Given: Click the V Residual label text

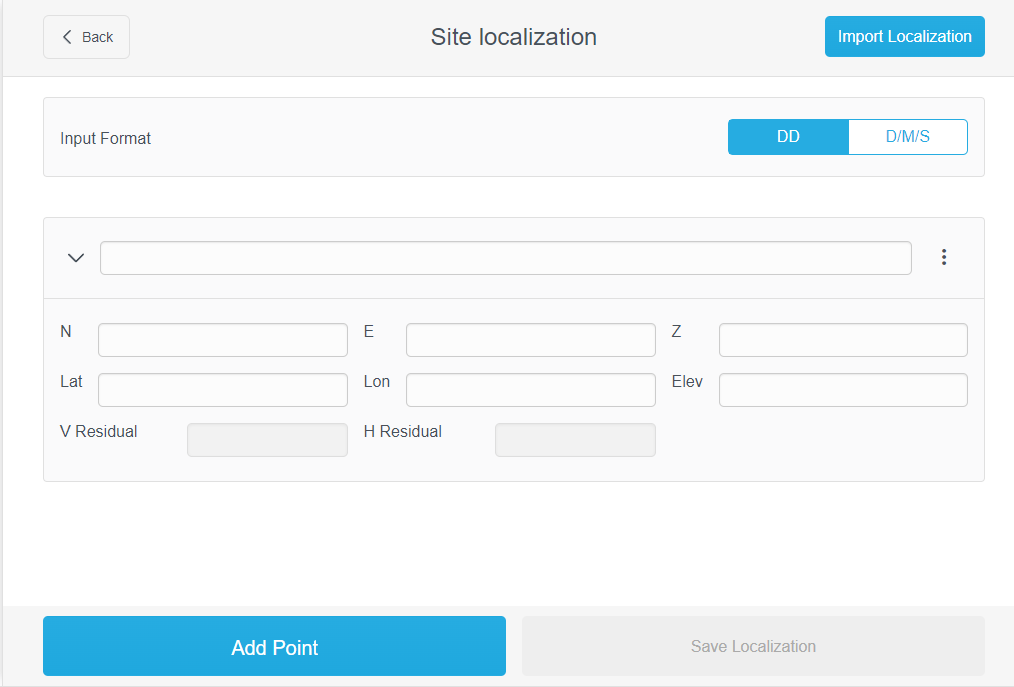Looking at the screenshot, I should 99,432.
